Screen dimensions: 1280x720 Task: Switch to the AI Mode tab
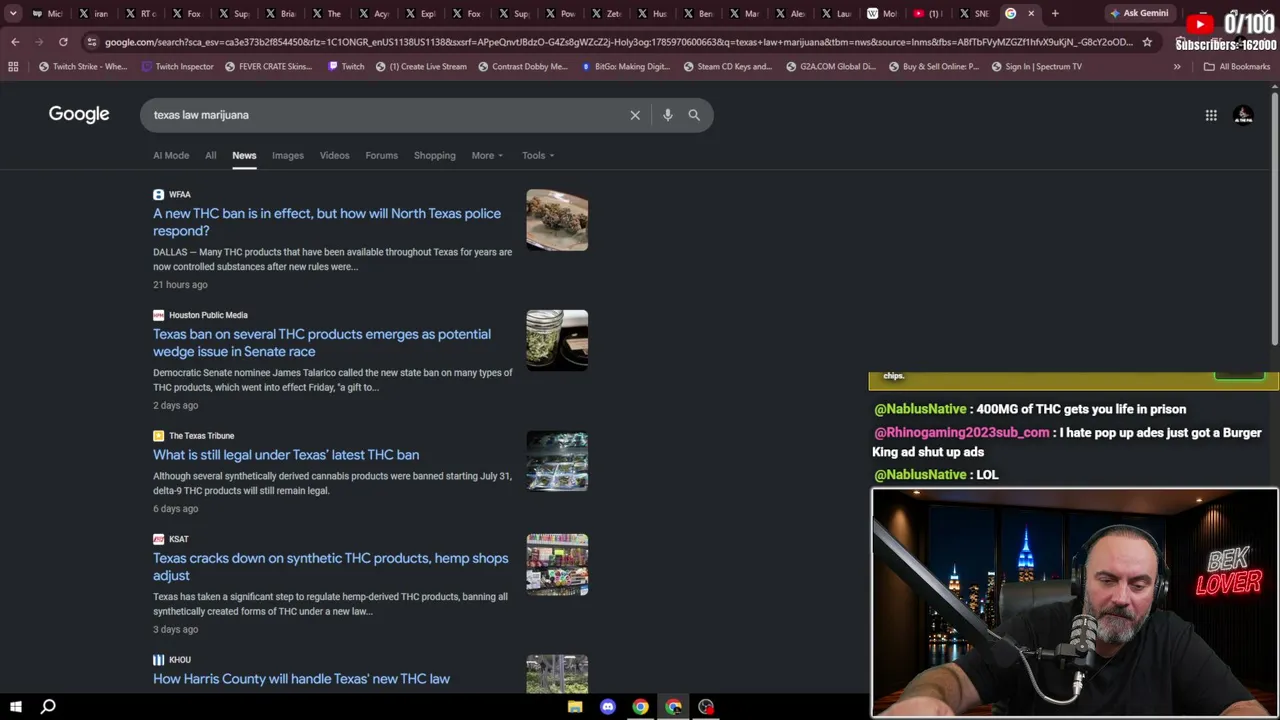[171, 155]
